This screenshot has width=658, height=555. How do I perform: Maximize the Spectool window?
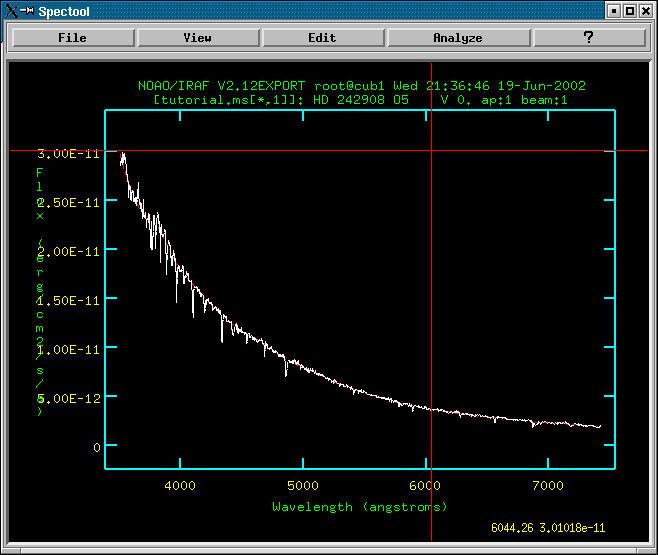coord(630,10)
